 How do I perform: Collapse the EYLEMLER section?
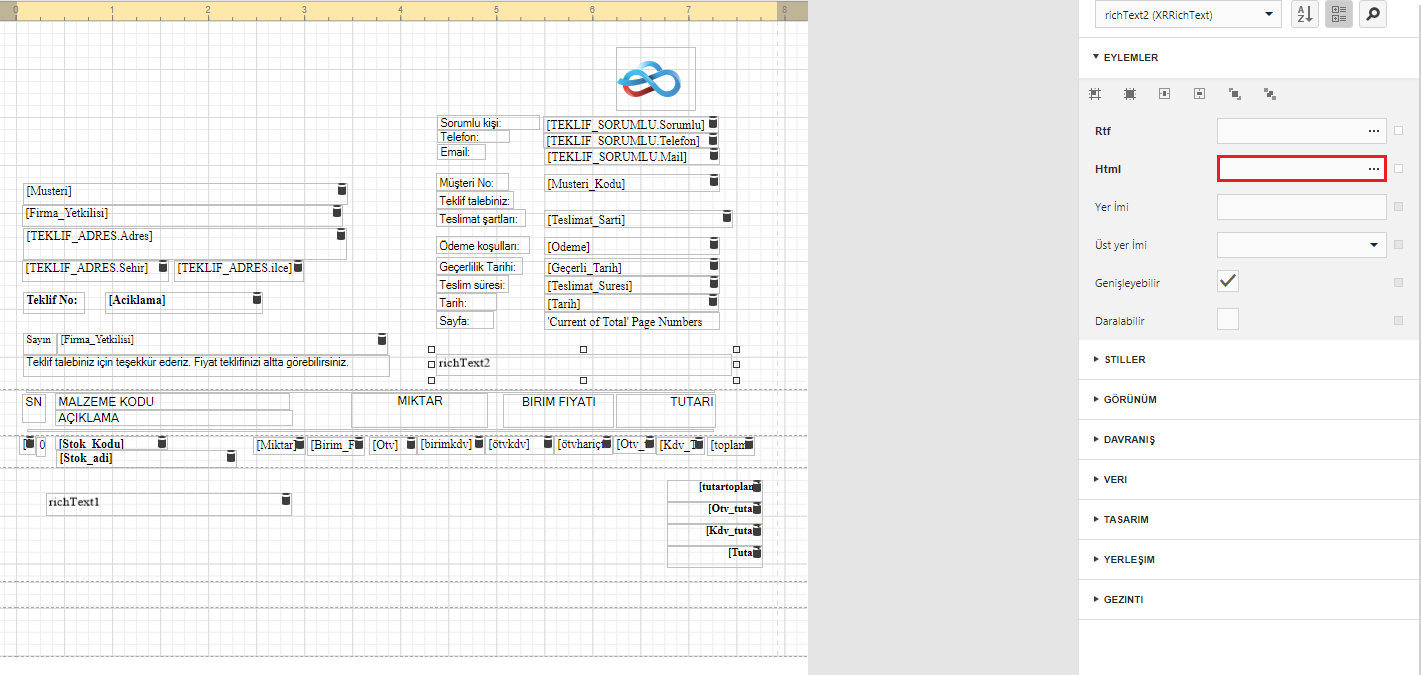pos(1130,57)
